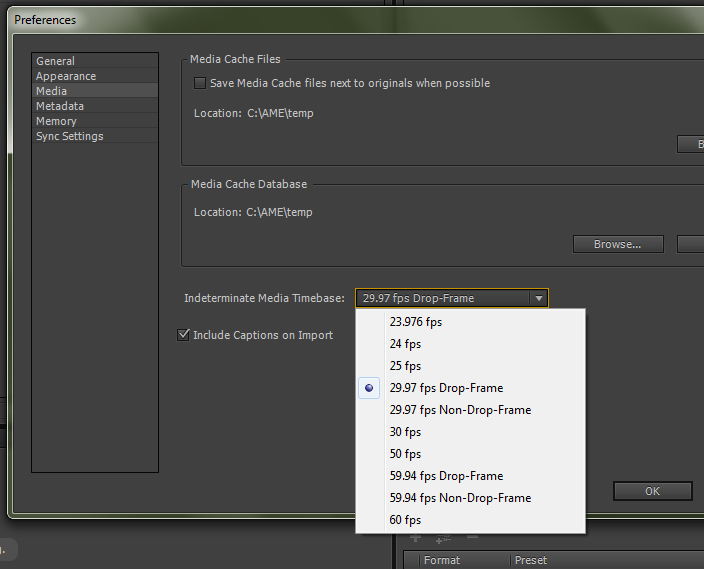704x569 pixels.
Task: Click the Media Cache Database location path text
Action: 279,212
